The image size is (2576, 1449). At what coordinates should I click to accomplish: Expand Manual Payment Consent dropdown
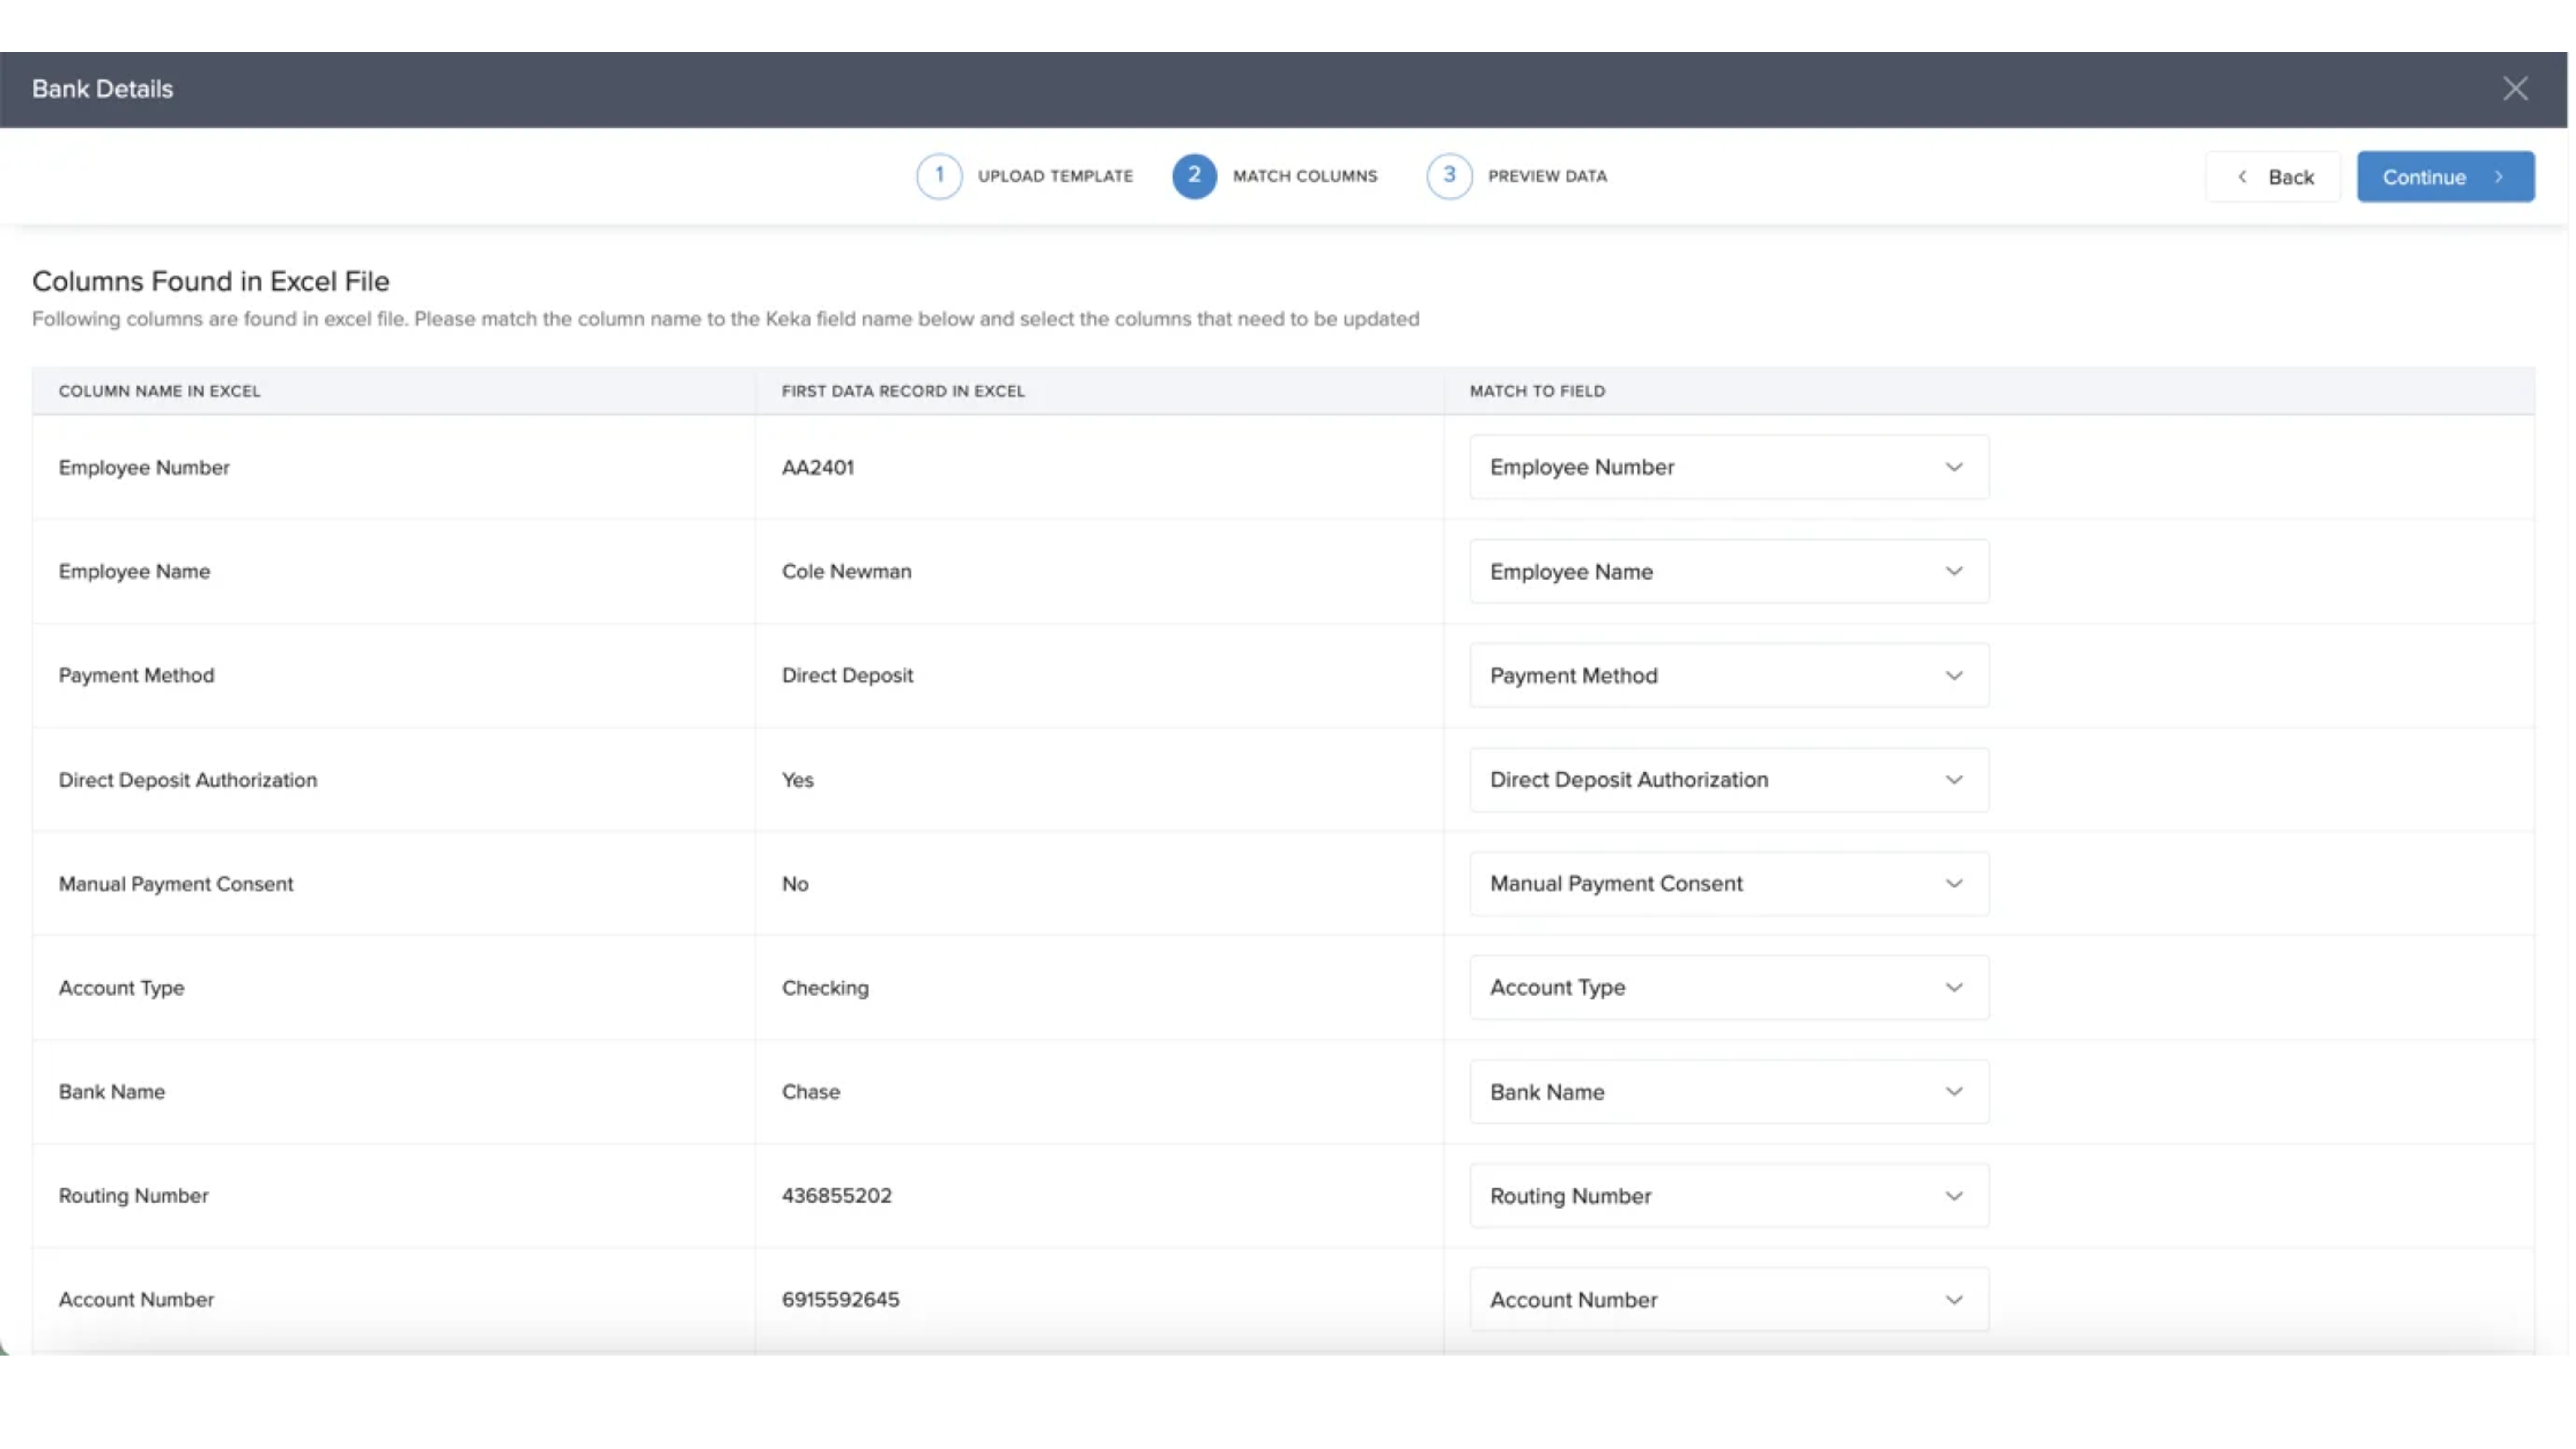pos(1728,884)
